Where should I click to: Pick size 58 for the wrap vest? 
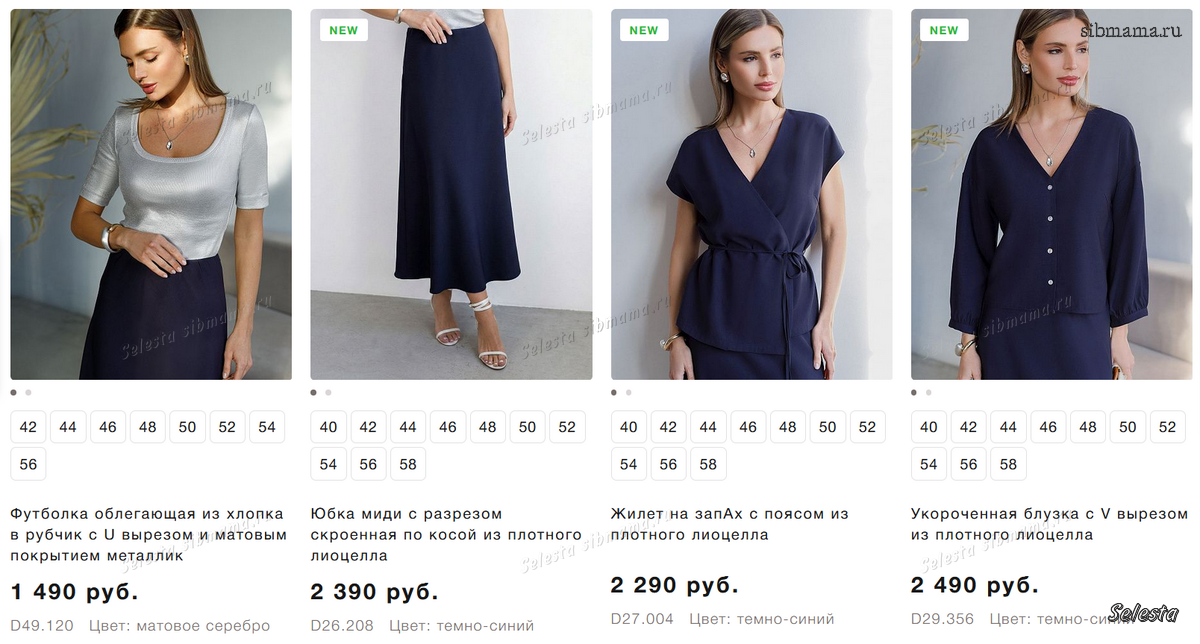(708, 464)
